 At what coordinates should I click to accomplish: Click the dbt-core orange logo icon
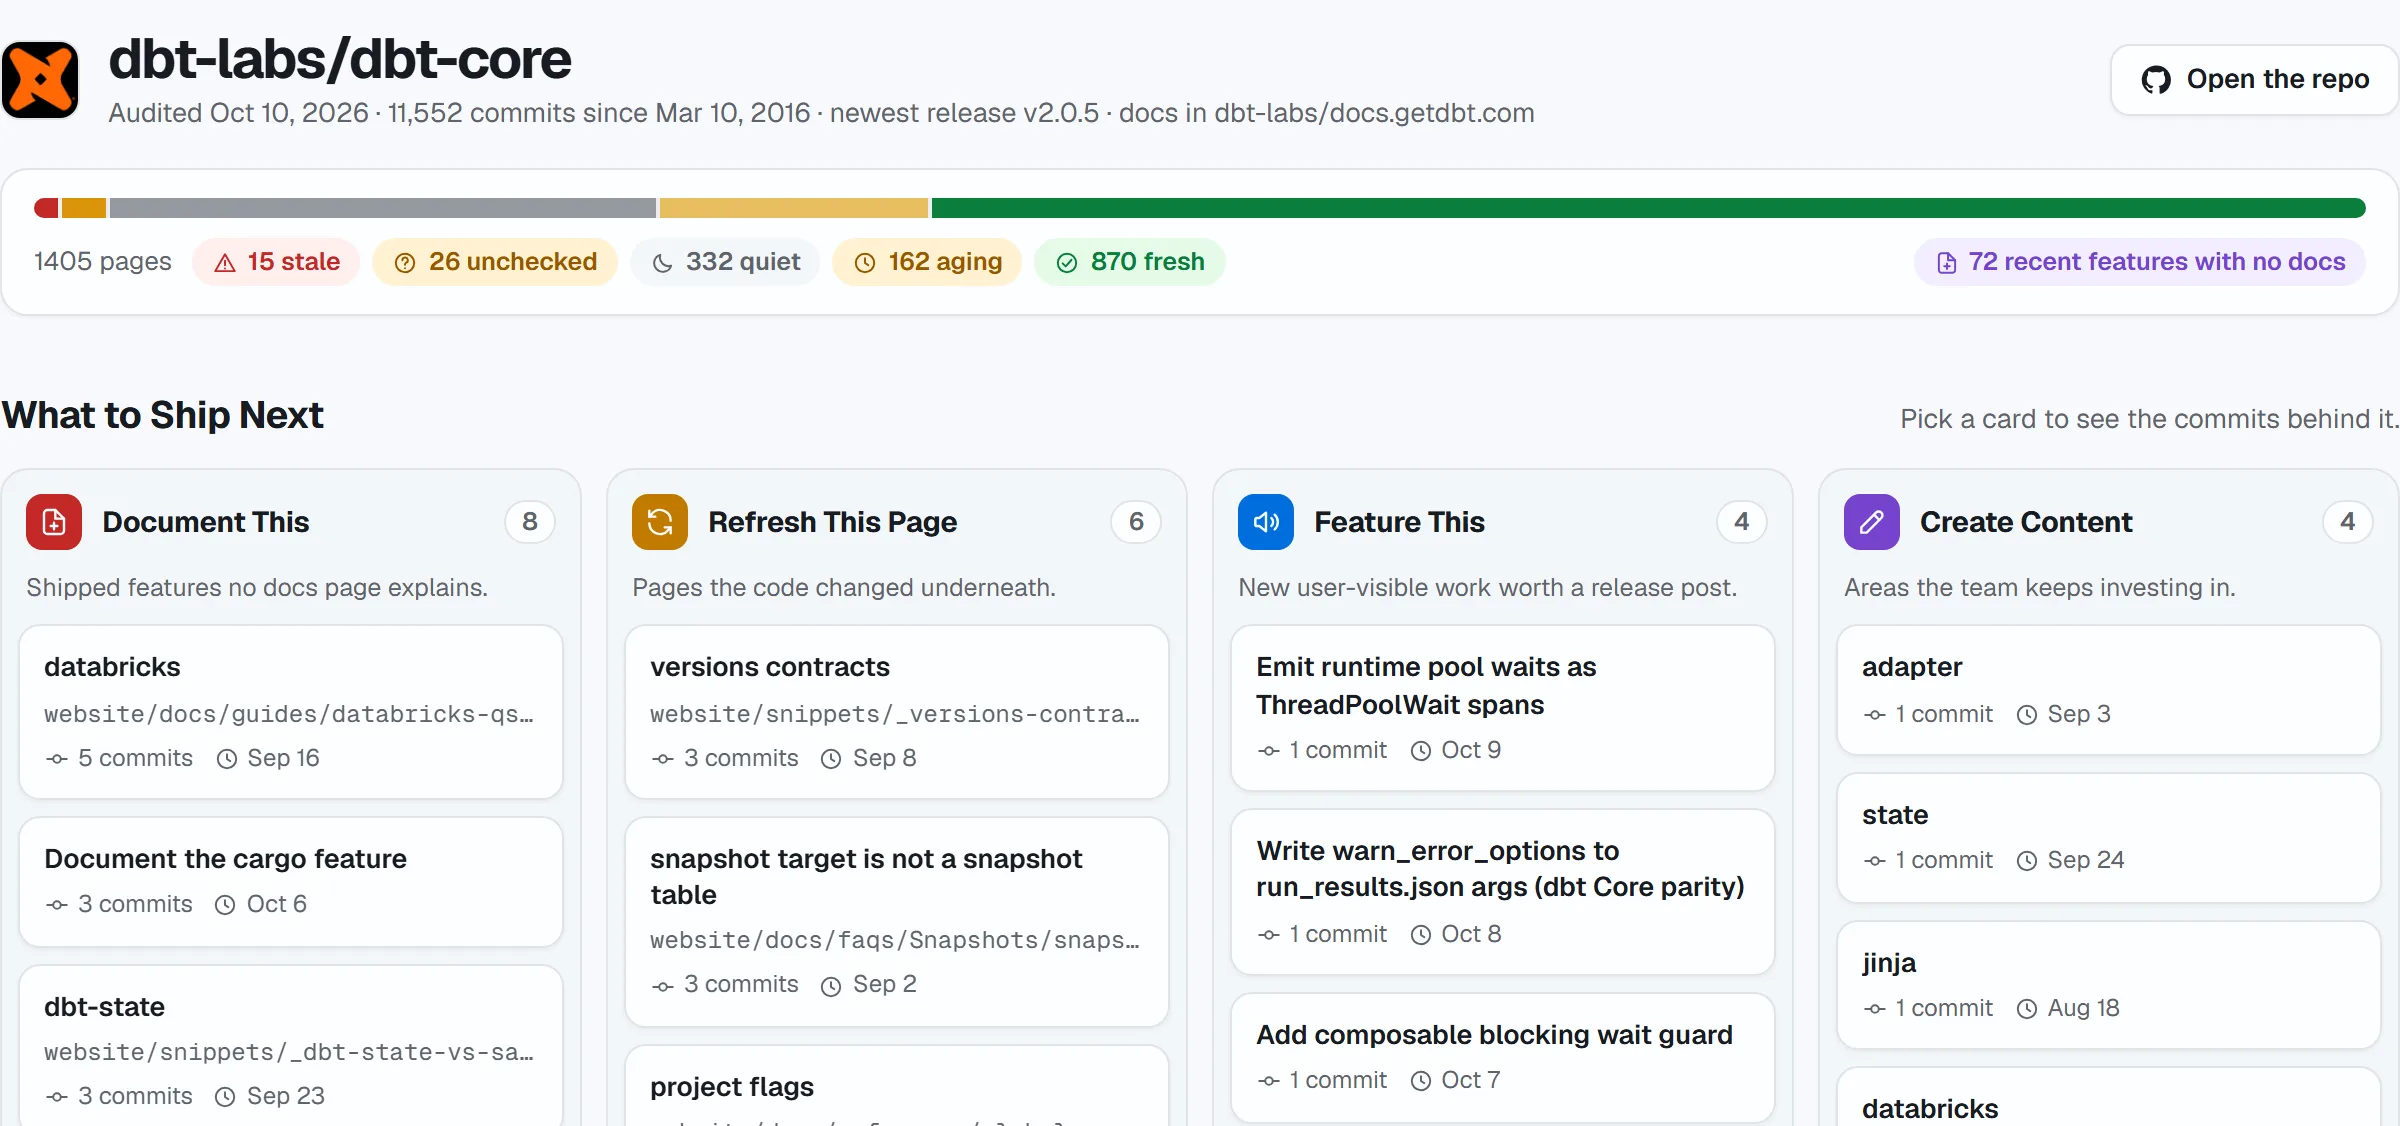40,79
